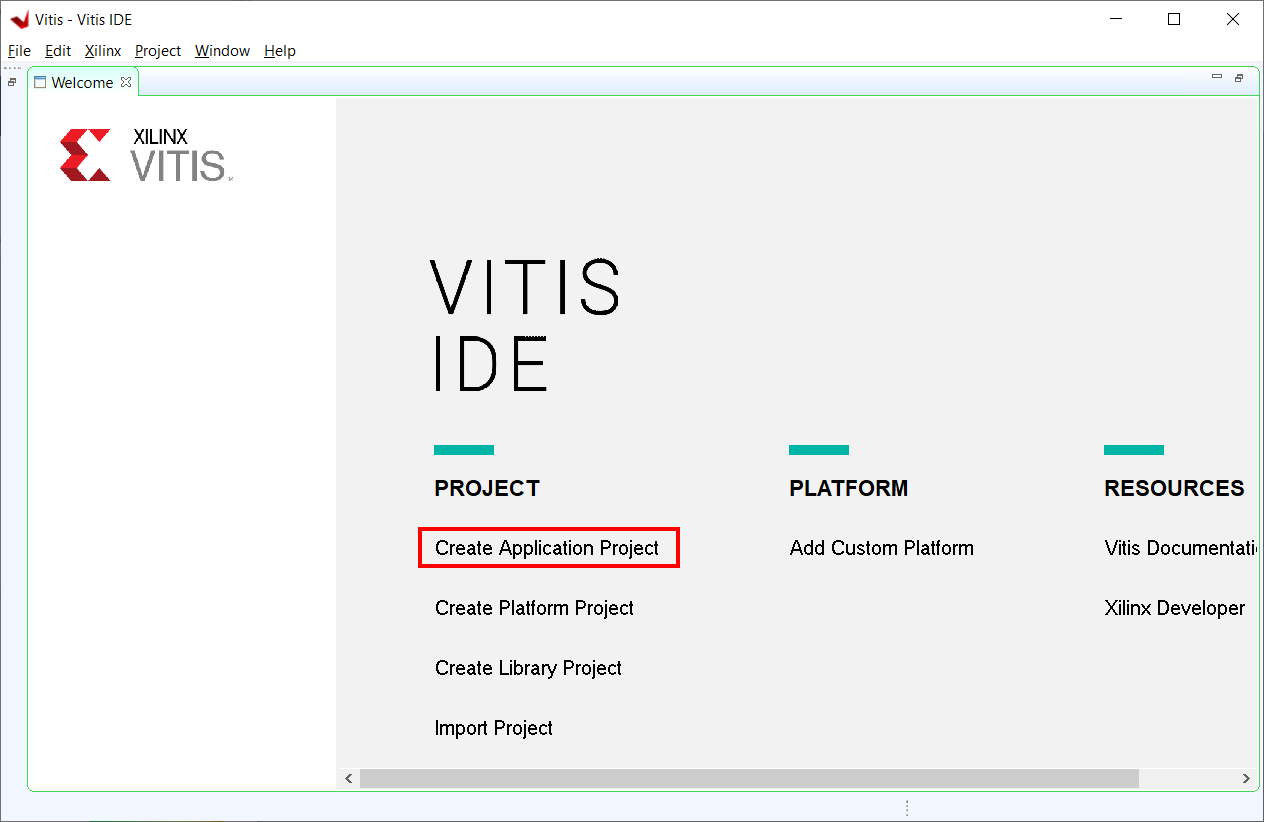This screenshot has height=822, width=1264.
Task: Close the Welcome tab with its X icon
Action: pyautogui.click(x=126, y=82)
